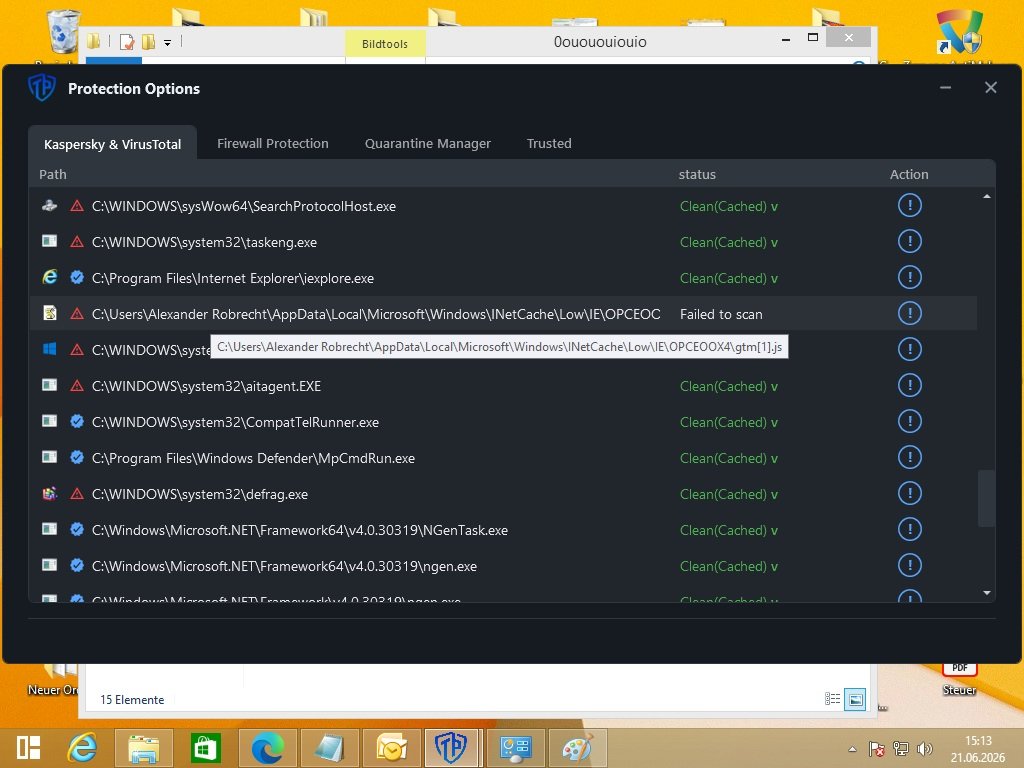Open the Trusted tab
The width and height of the screenshot is (1024, 768).
coord(549,144)
